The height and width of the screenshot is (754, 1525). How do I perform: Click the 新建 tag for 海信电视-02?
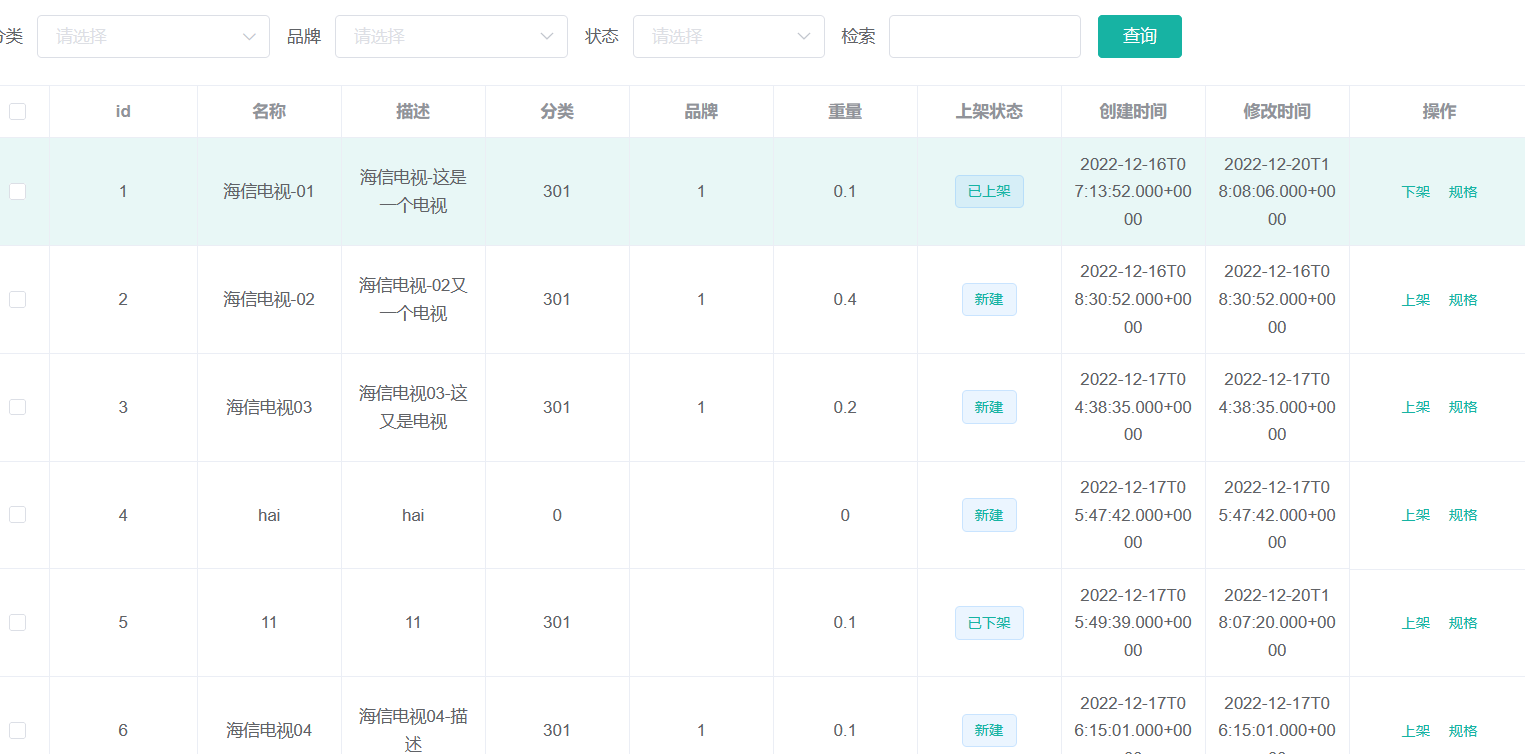pos(989,299)
